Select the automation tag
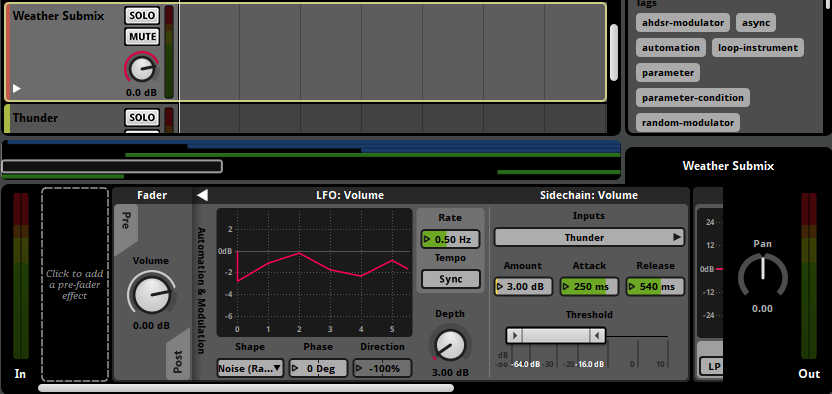Screen dimensions: 832x394 pyautogui.click(x=671, y=48)
